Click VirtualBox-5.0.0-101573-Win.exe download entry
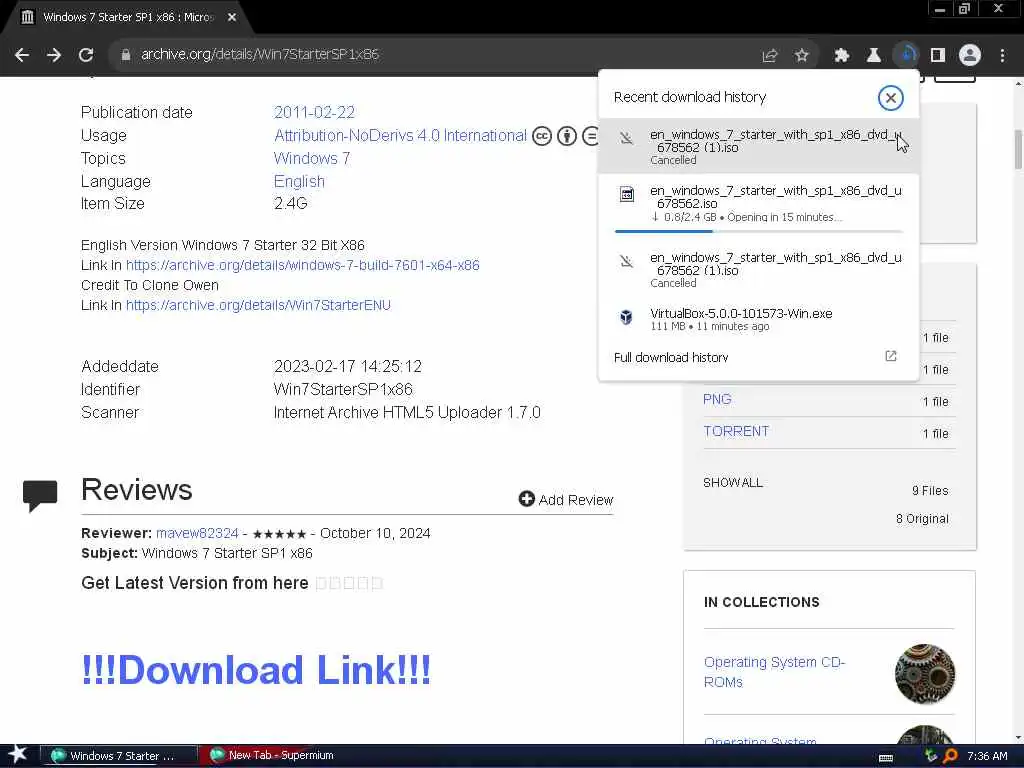This screenshot has height=768, width=1024. pyautogui.click(x=758, y=319)
